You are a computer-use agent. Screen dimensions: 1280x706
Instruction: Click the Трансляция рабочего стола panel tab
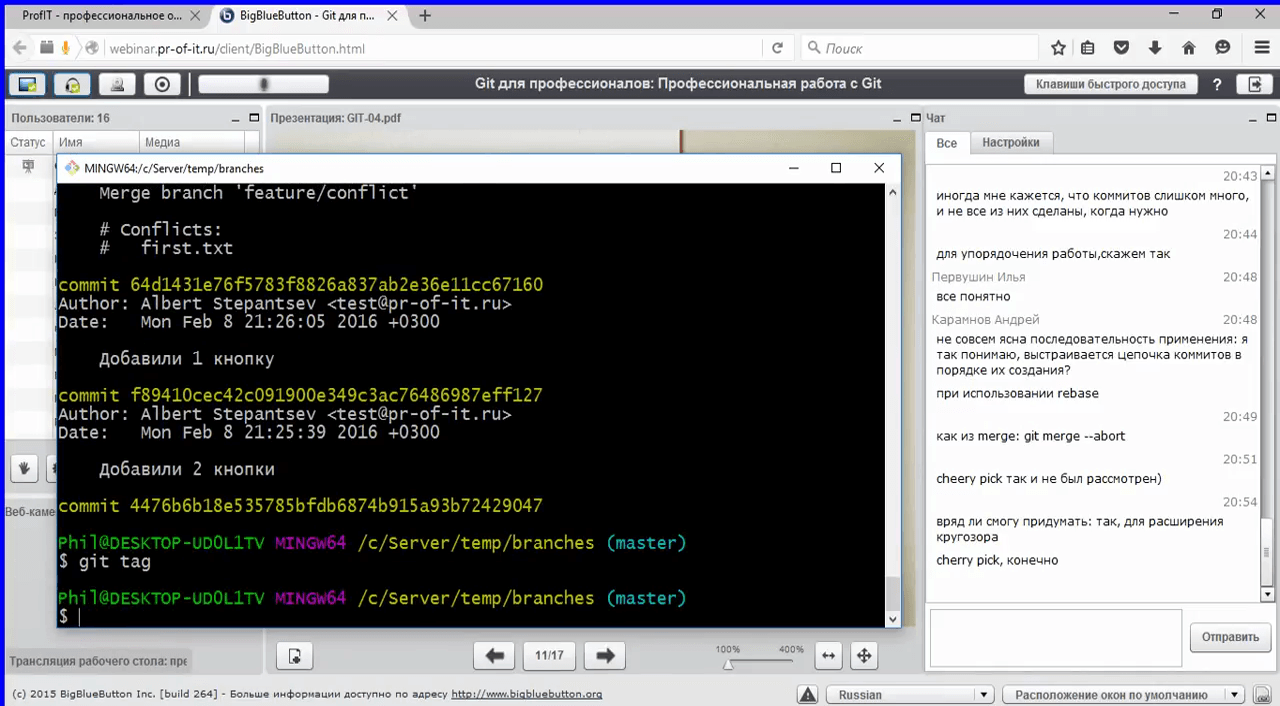[x=98, y=661]
